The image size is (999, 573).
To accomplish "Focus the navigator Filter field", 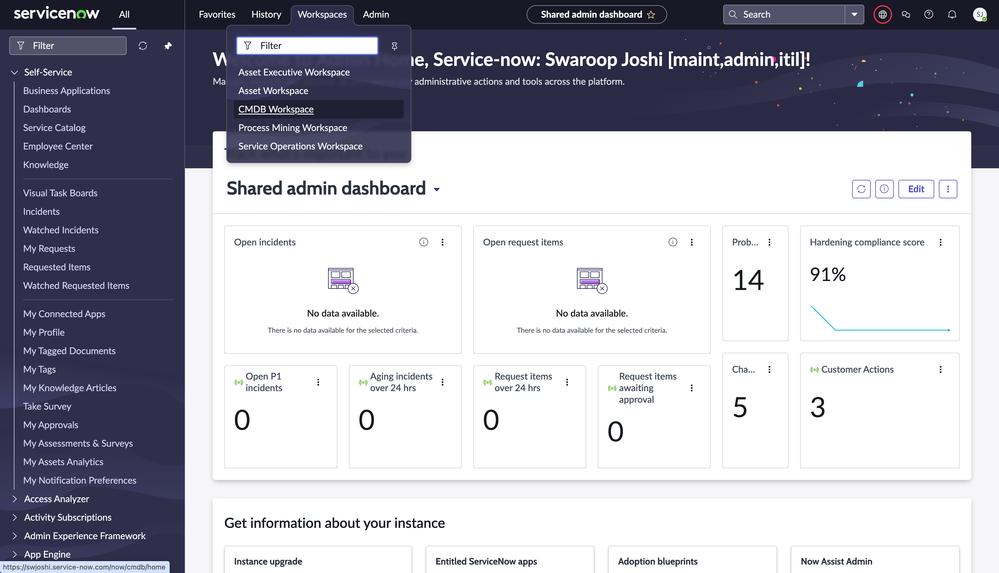I will 68,46.
